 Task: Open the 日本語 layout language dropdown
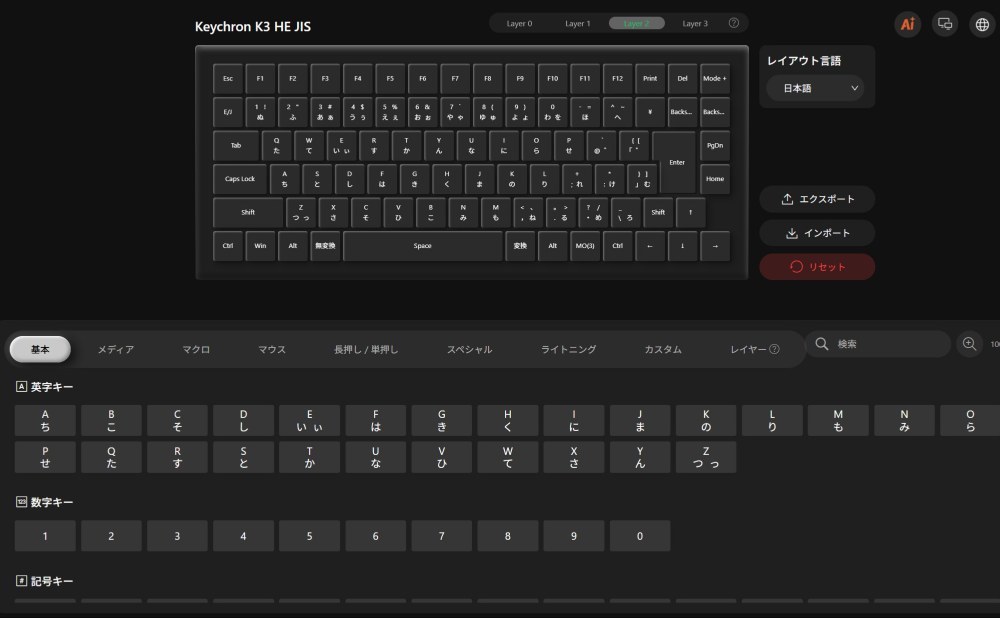pos(816,88)
